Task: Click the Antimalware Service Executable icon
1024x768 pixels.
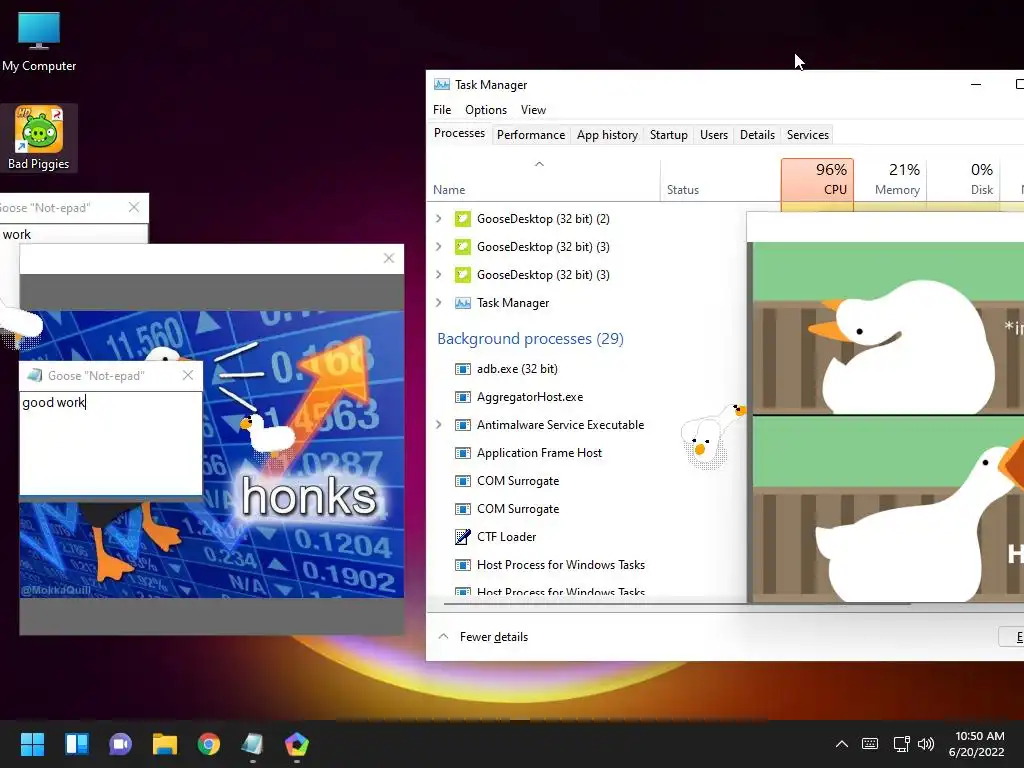Action: pos(462,425)
